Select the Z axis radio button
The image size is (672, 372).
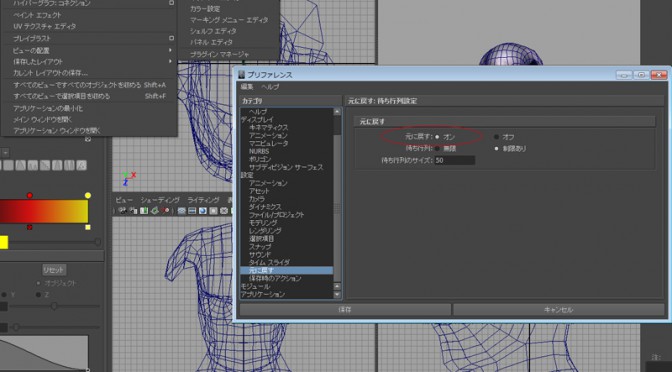click(38, 295)
